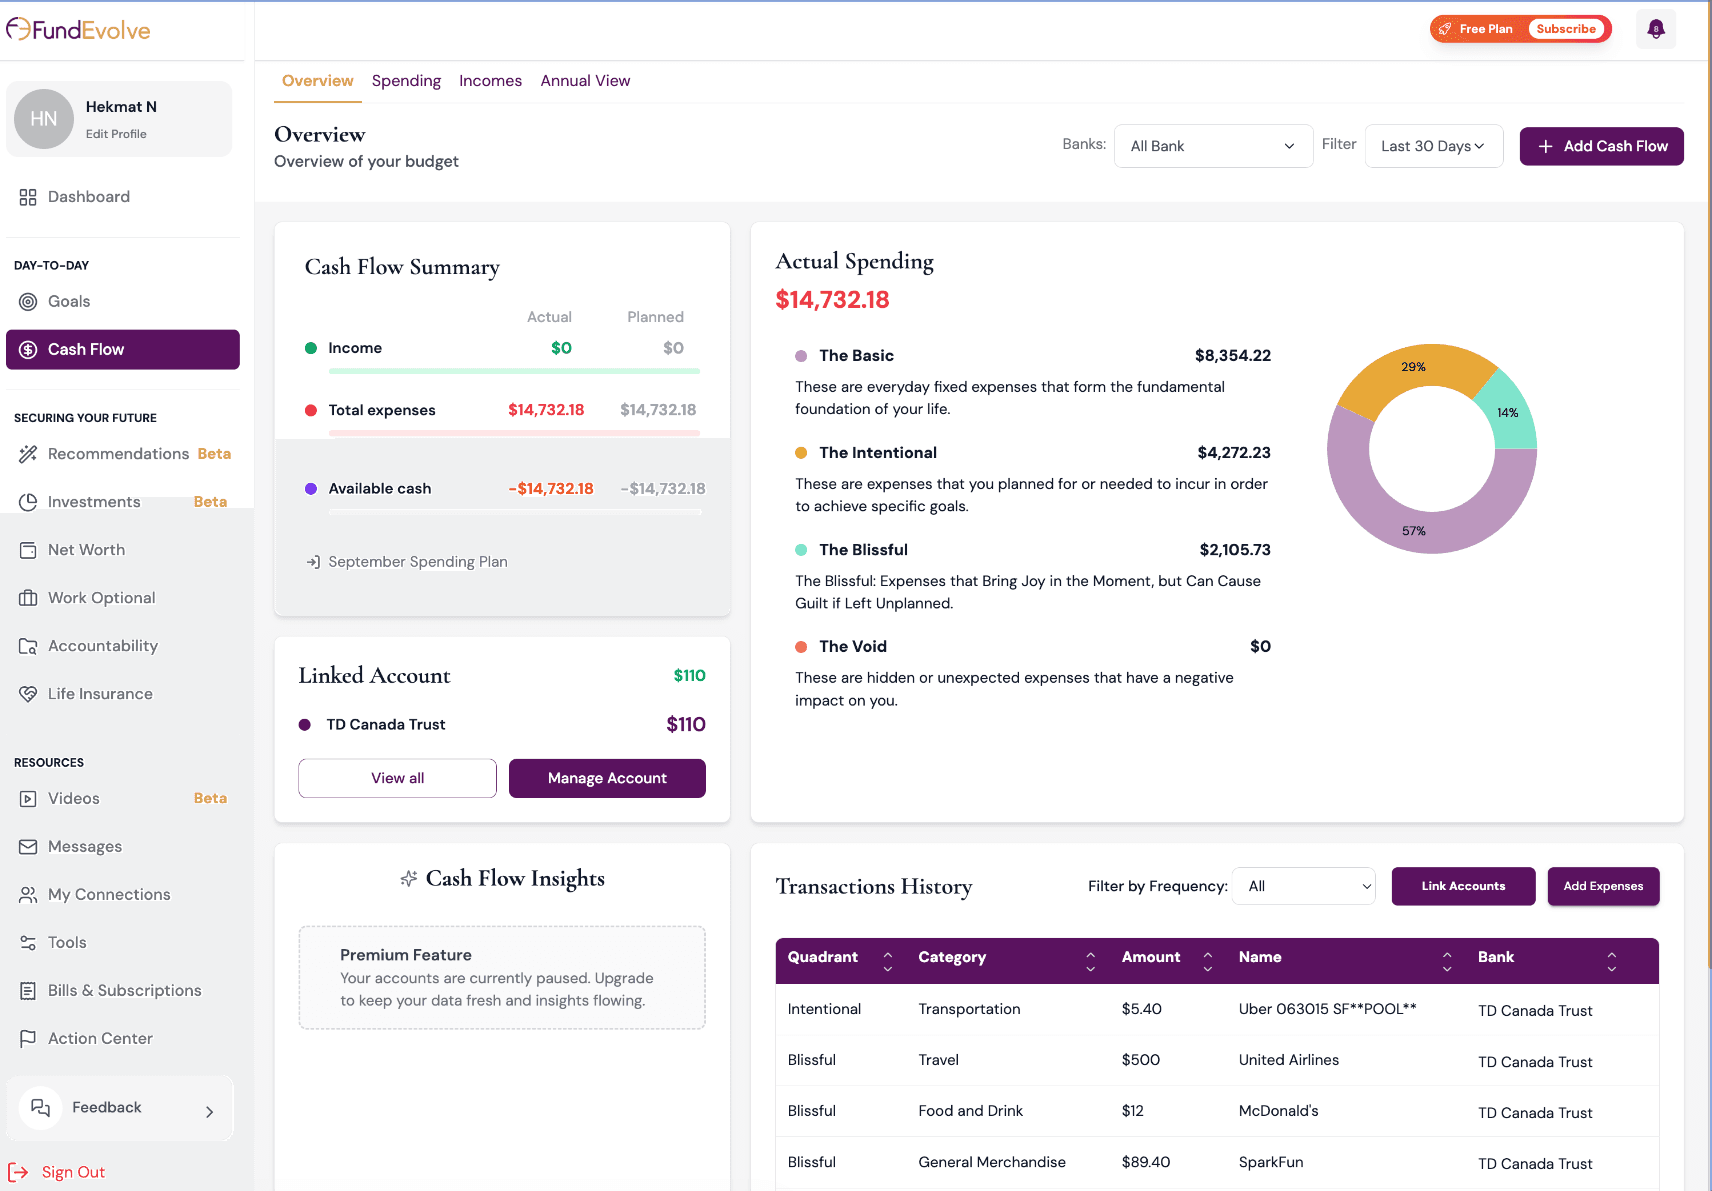This screenshot has width=1712, height=1191.
Task: Switch to the Spending tab
Action: 406,81
